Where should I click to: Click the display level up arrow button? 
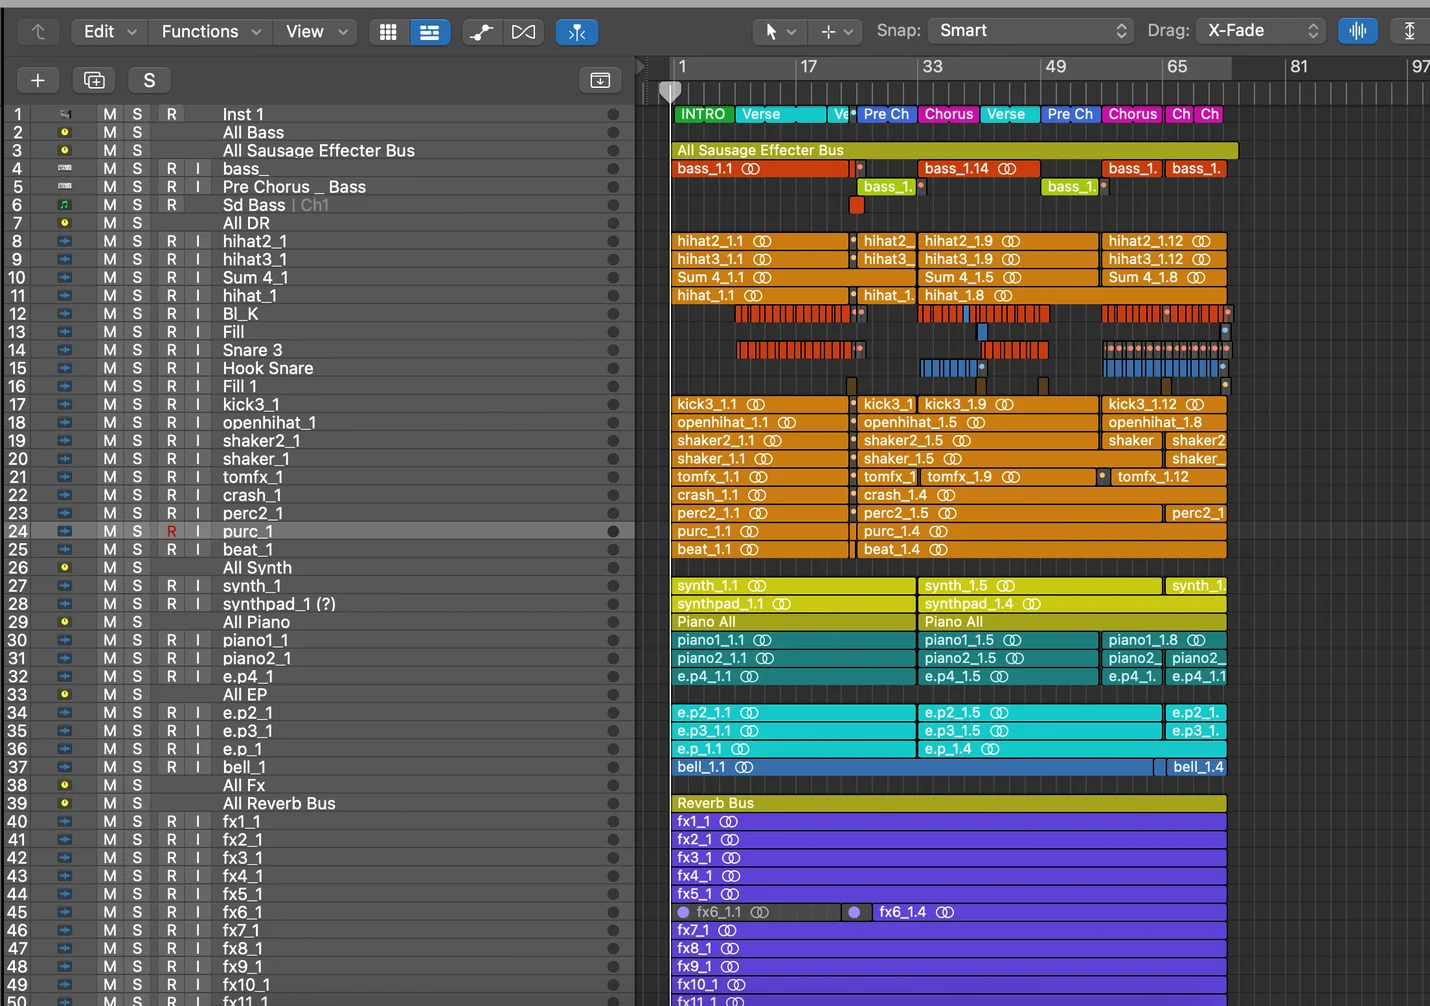pyautogui.click(x=38, y=31)
